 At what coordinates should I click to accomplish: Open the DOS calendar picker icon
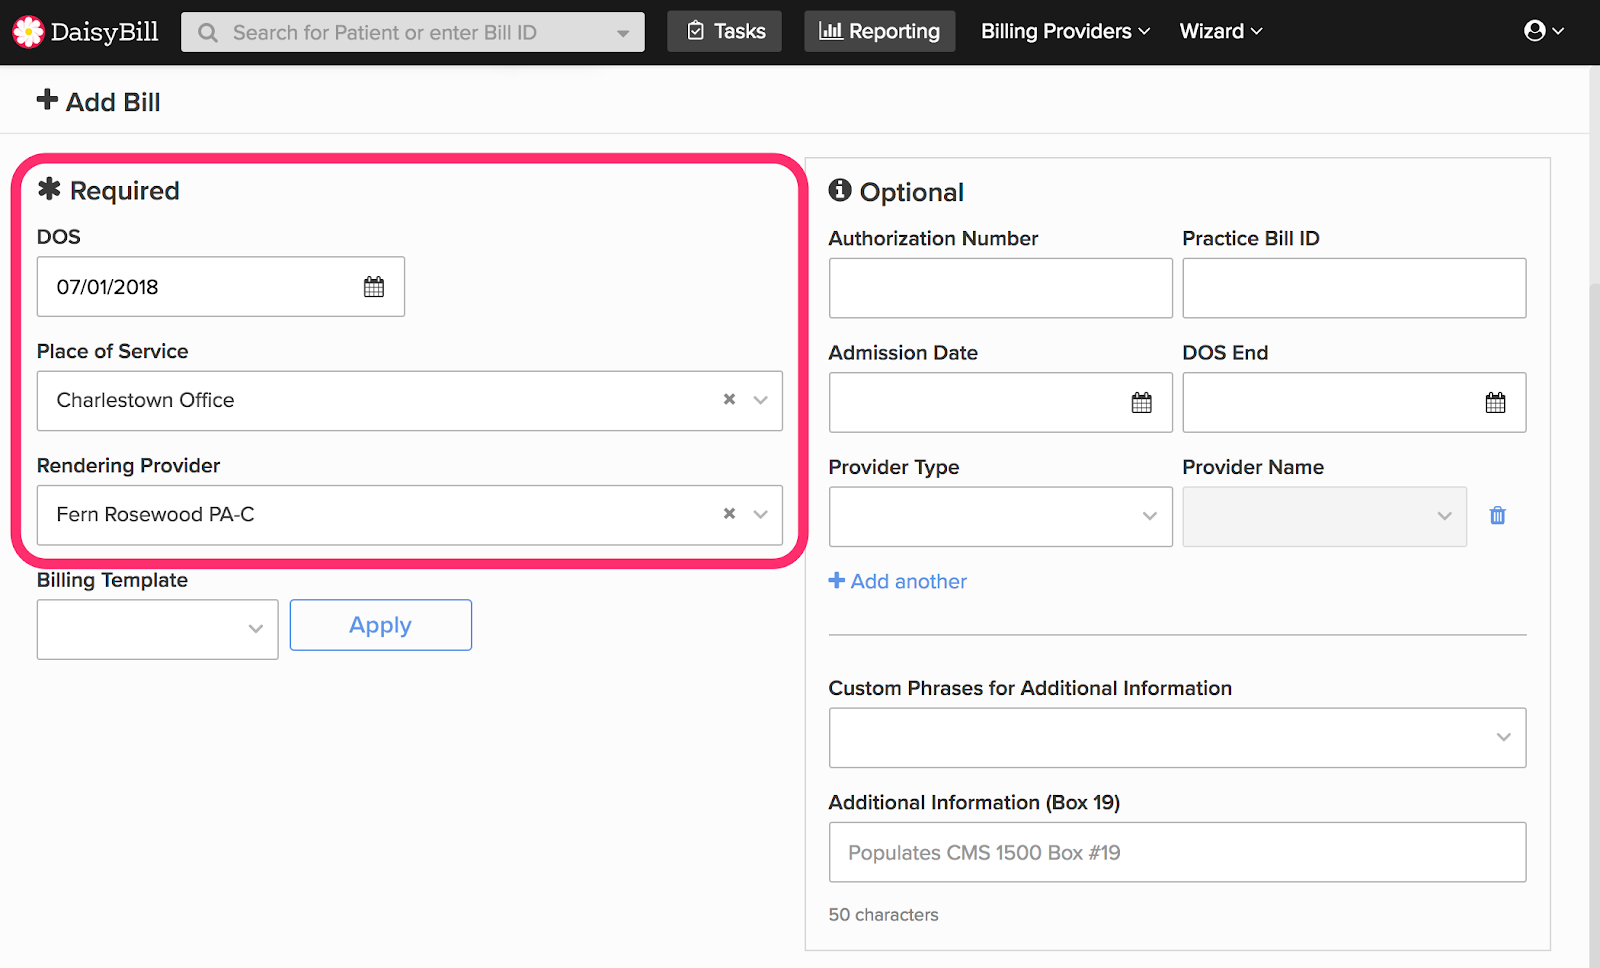(x=374, y=287)
